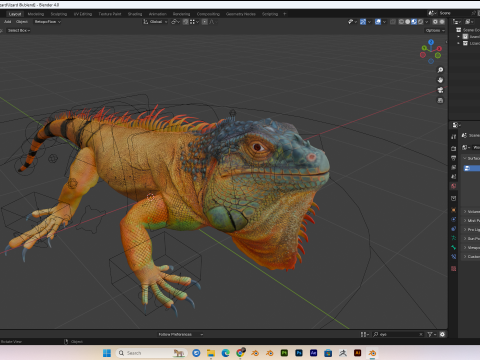Open the Add menu in viewport header
Screen dimensions: 480x360
pos(8,22)
